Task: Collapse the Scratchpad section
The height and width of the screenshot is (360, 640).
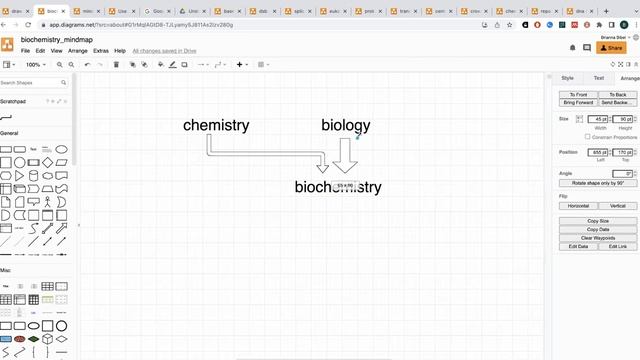Action: click(x=13, y=101)
